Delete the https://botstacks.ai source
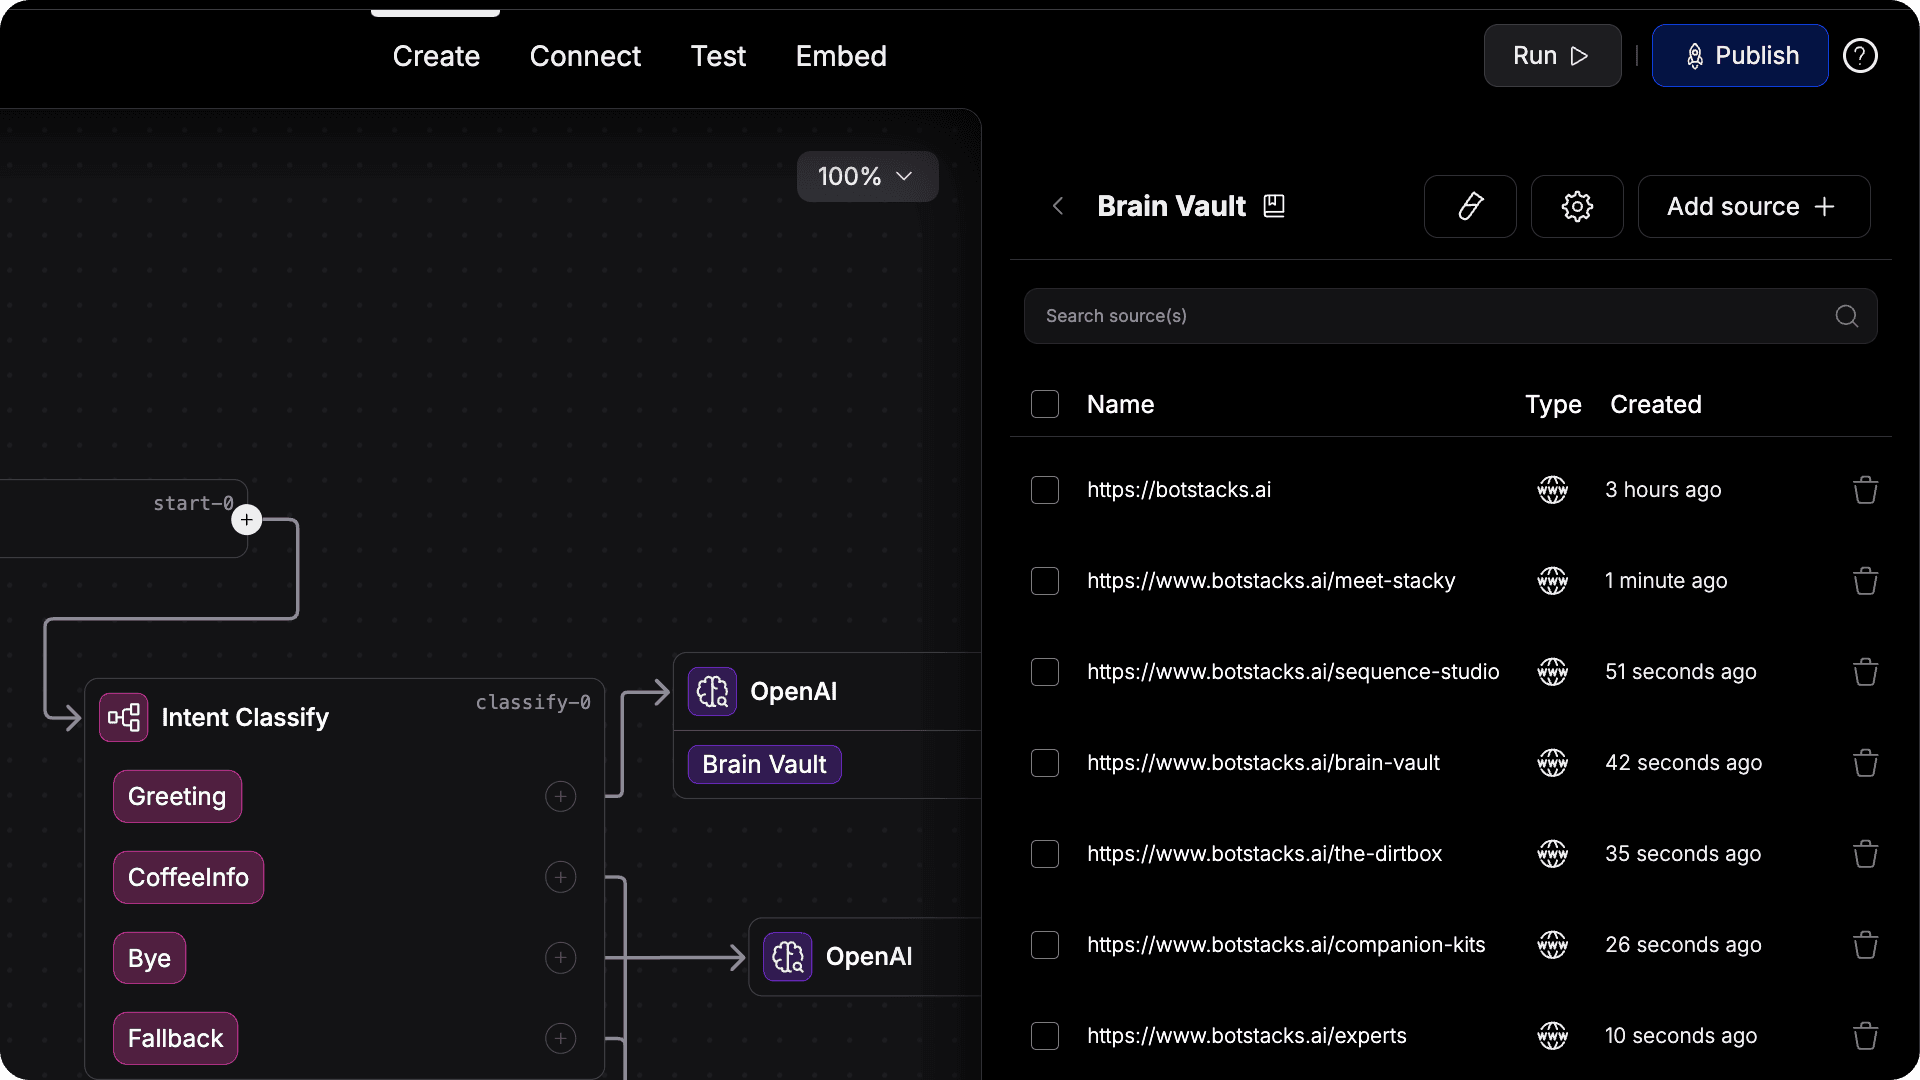Viewport: 1920px width, 1080px height. [x=1865, y=490]
